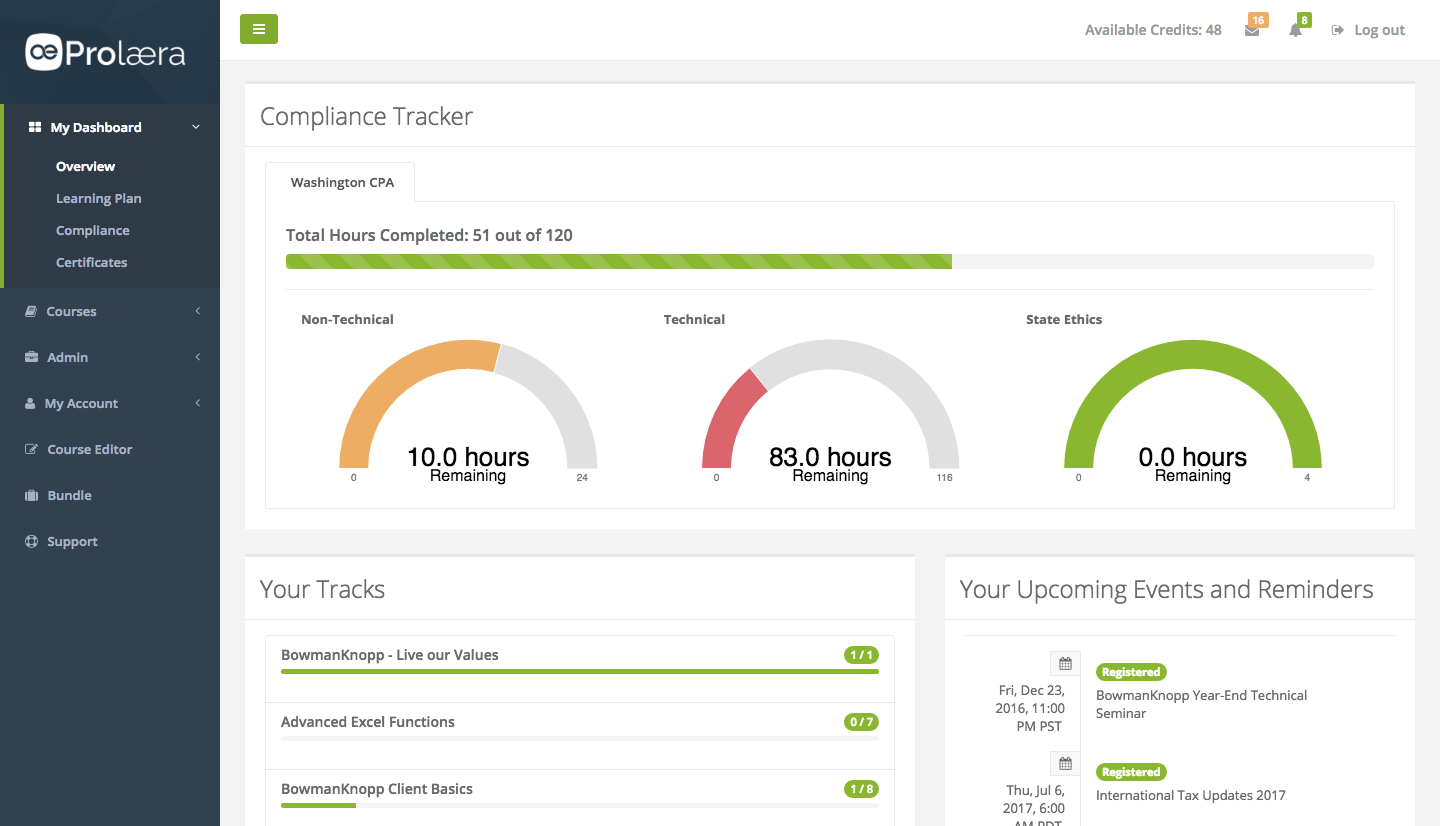Open the Learning Plan link

click(x=98, y=198)
